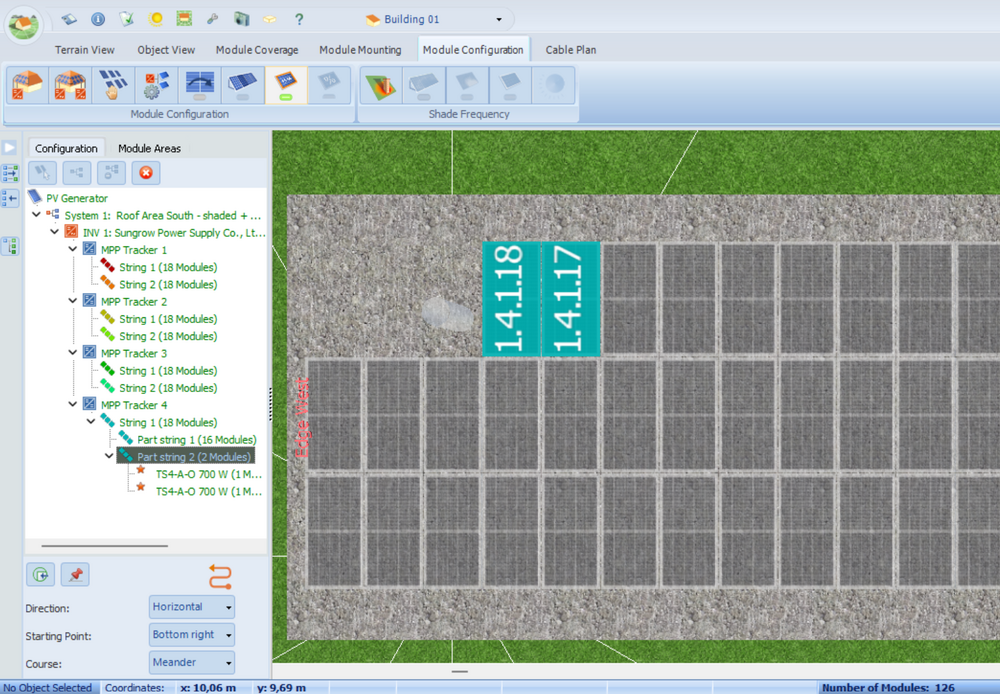Toggle the highlighted module string display button
Image resolution: width=1000 pixels, height=694 pixels.
285,85
